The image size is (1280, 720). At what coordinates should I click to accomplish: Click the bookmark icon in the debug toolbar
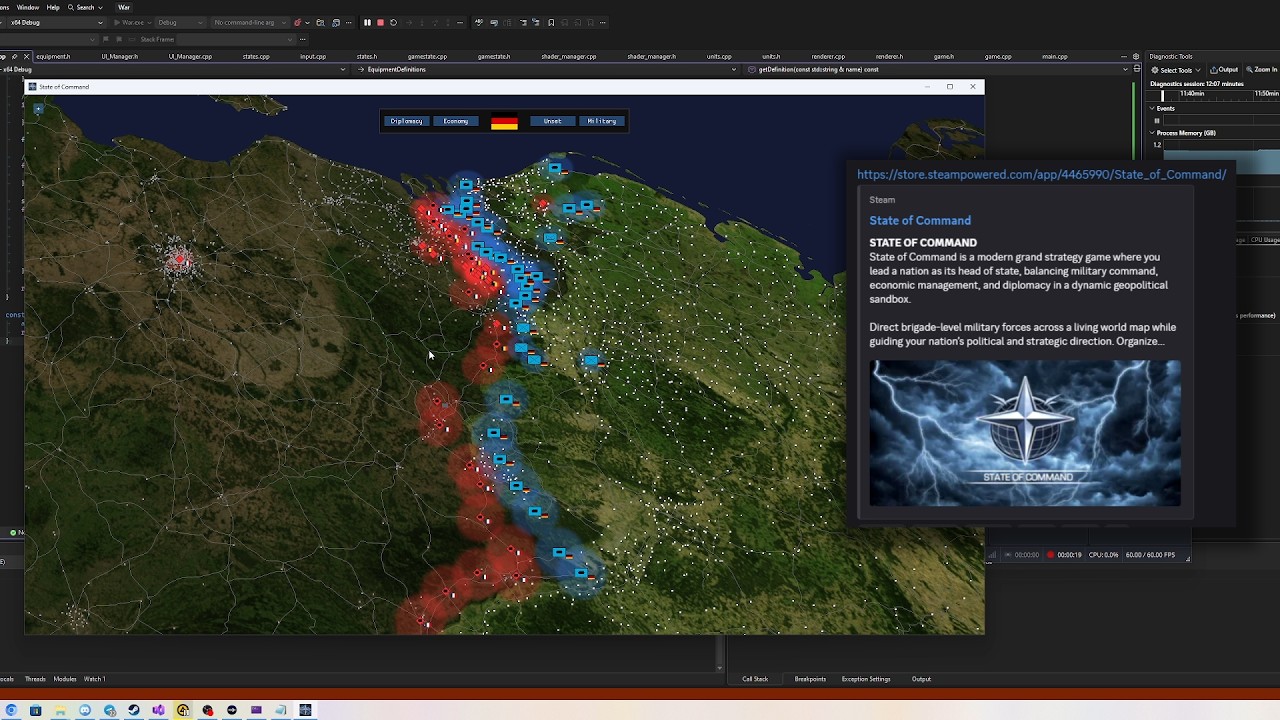551,22
